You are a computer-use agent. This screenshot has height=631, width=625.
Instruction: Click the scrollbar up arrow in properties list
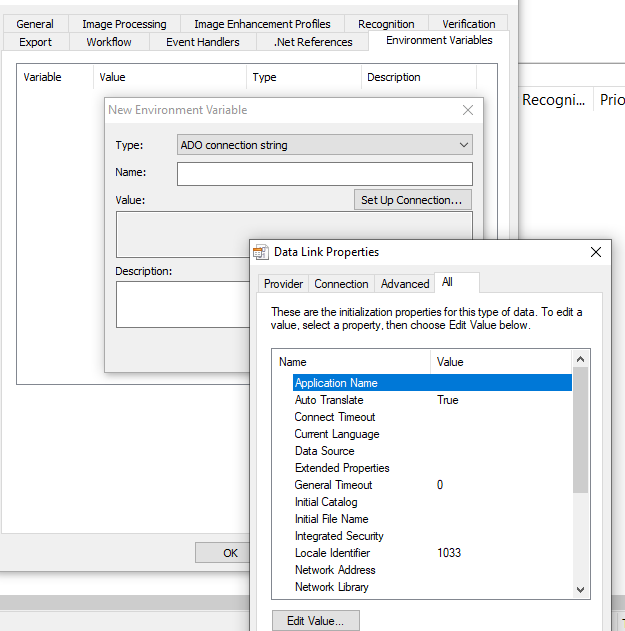coord(580,359)
